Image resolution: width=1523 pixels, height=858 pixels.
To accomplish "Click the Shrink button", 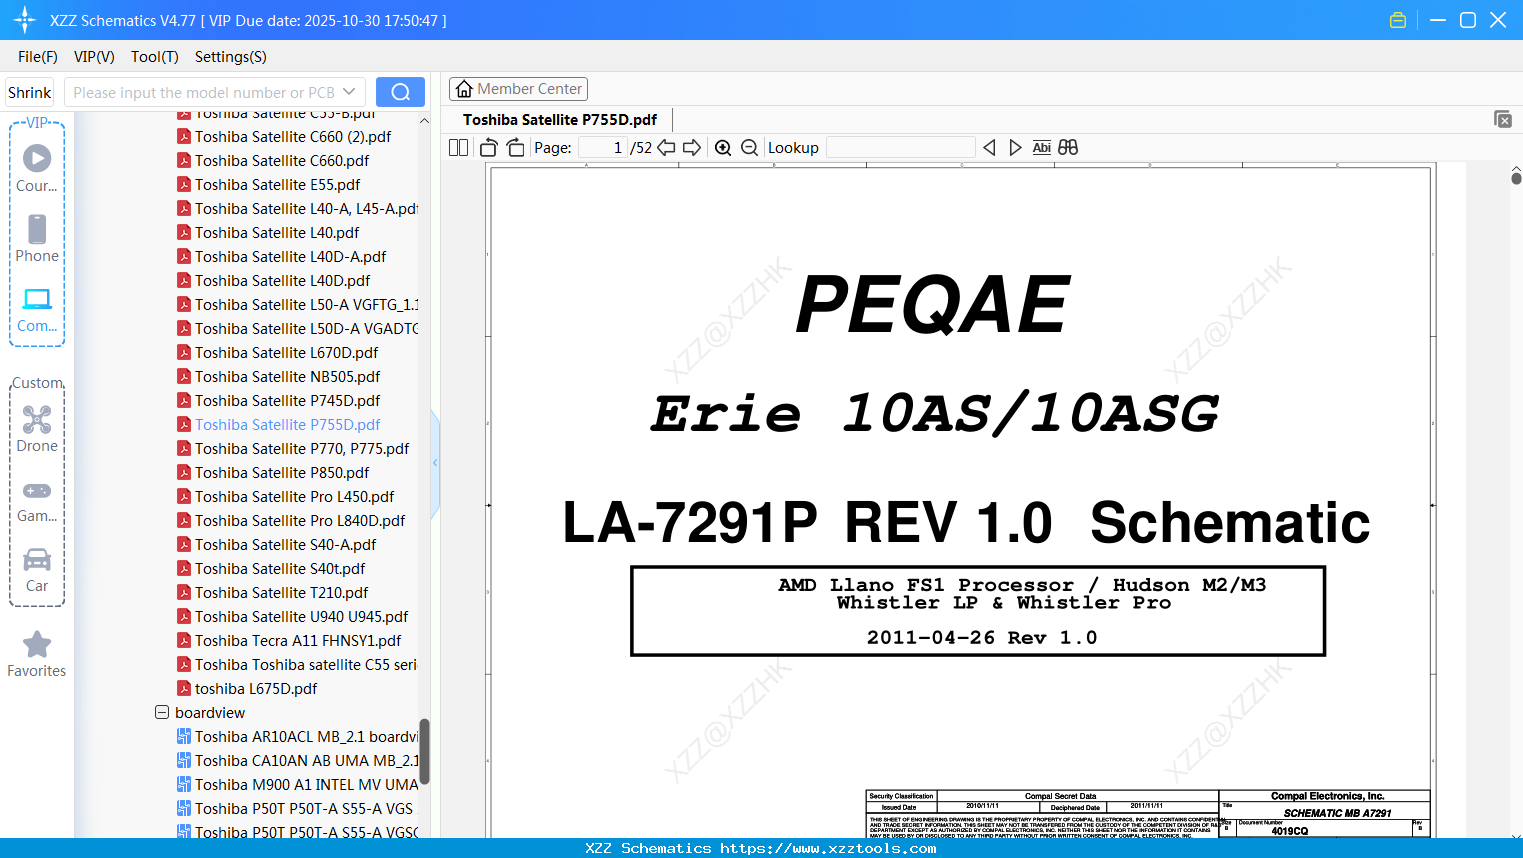I will coord(30,92).
